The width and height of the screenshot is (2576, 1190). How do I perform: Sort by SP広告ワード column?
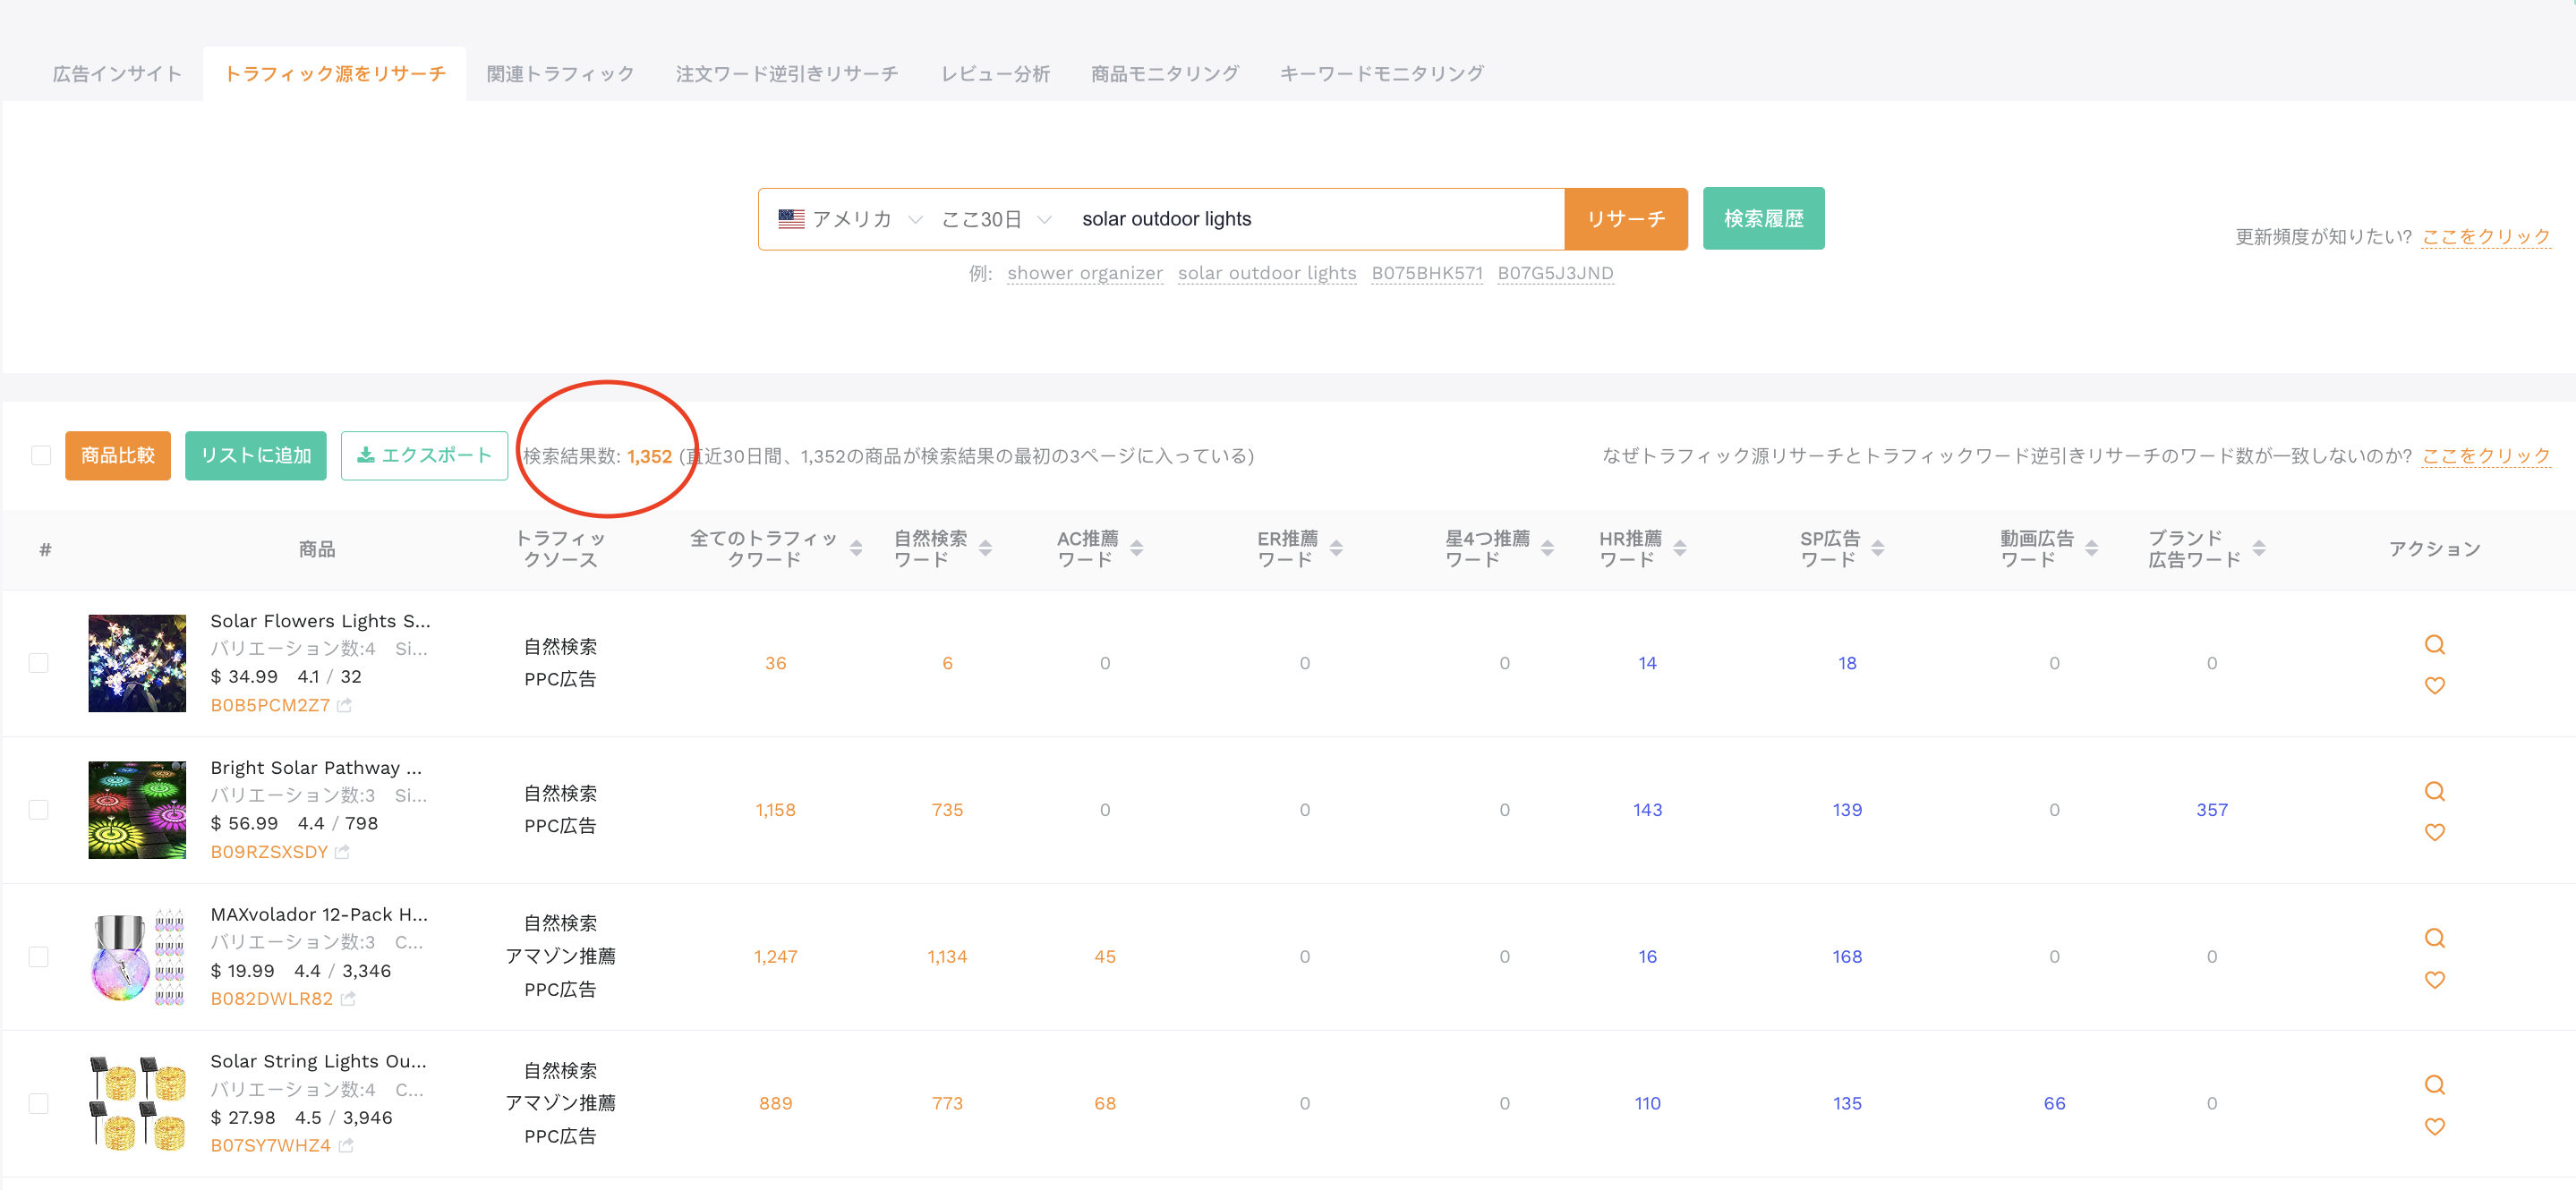[1877, 548]
